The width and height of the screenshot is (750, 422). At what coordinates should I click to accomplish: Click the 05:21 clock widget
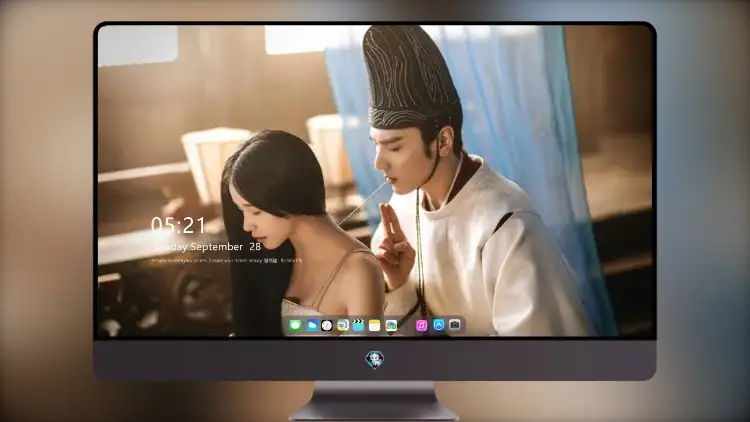coord(178,225)
